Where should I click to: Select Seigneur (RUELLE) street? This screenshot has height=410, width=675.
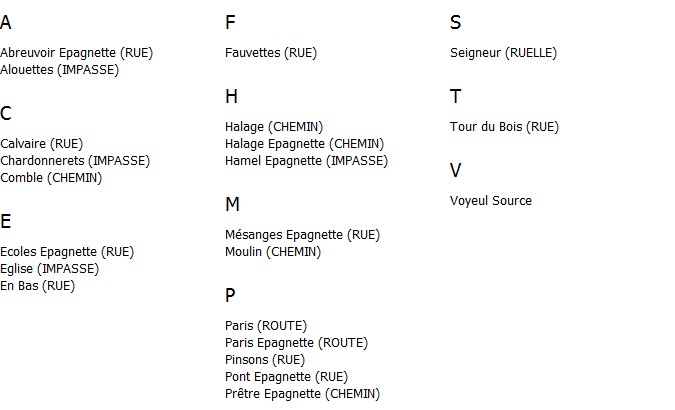504,53
